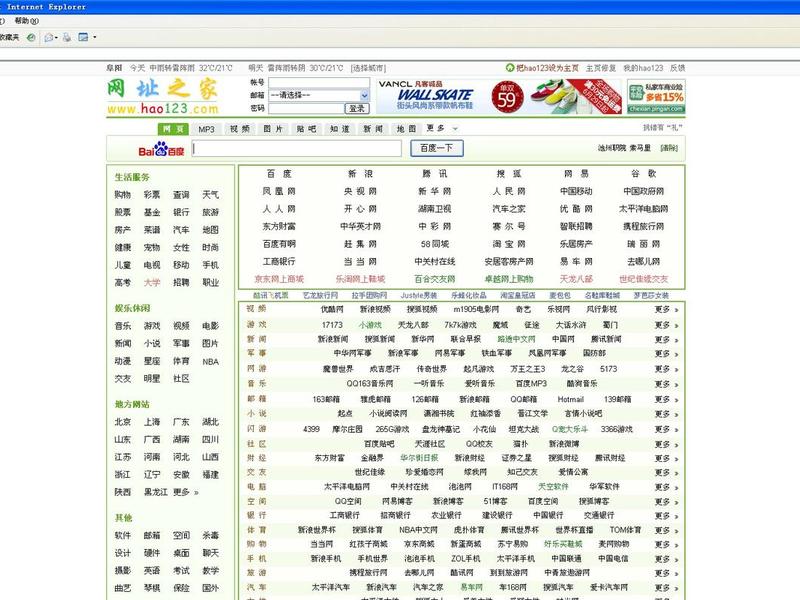The image size is (800, 600).
Task: Focus the 密码 password input field
Action: 306,108
